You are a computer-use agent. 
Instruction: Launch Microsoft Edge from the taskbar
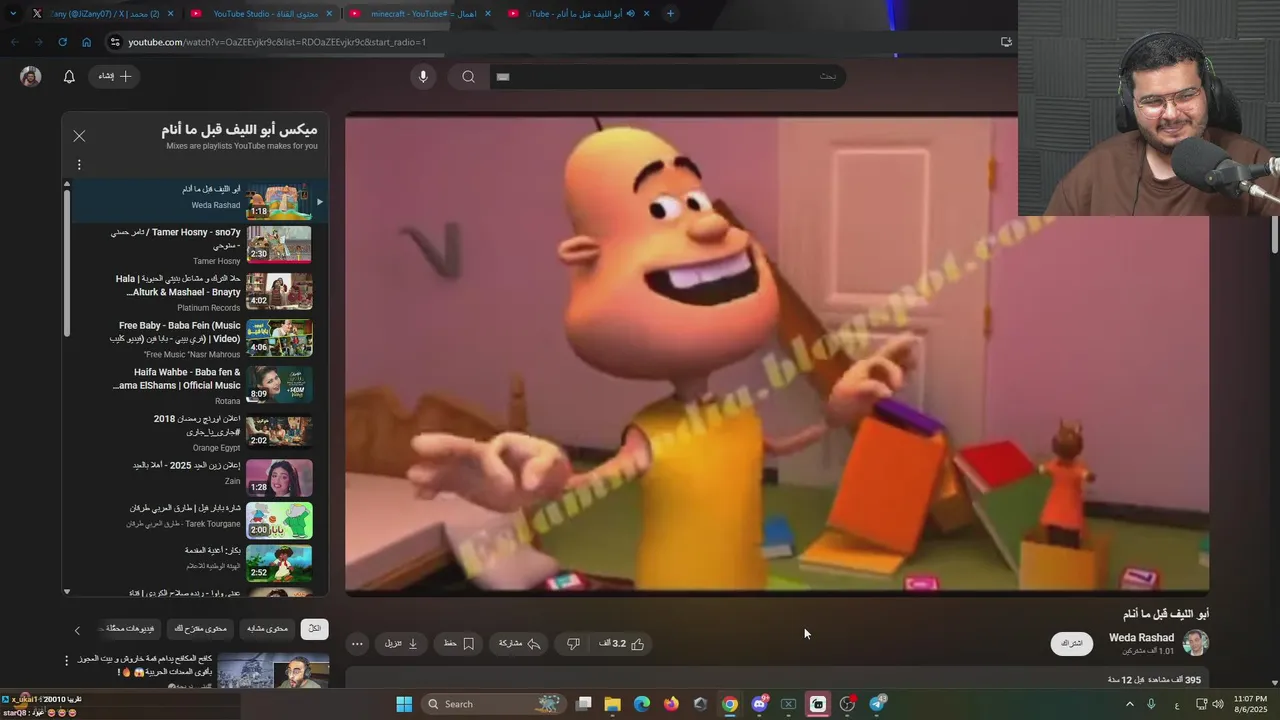click(642, 704)
